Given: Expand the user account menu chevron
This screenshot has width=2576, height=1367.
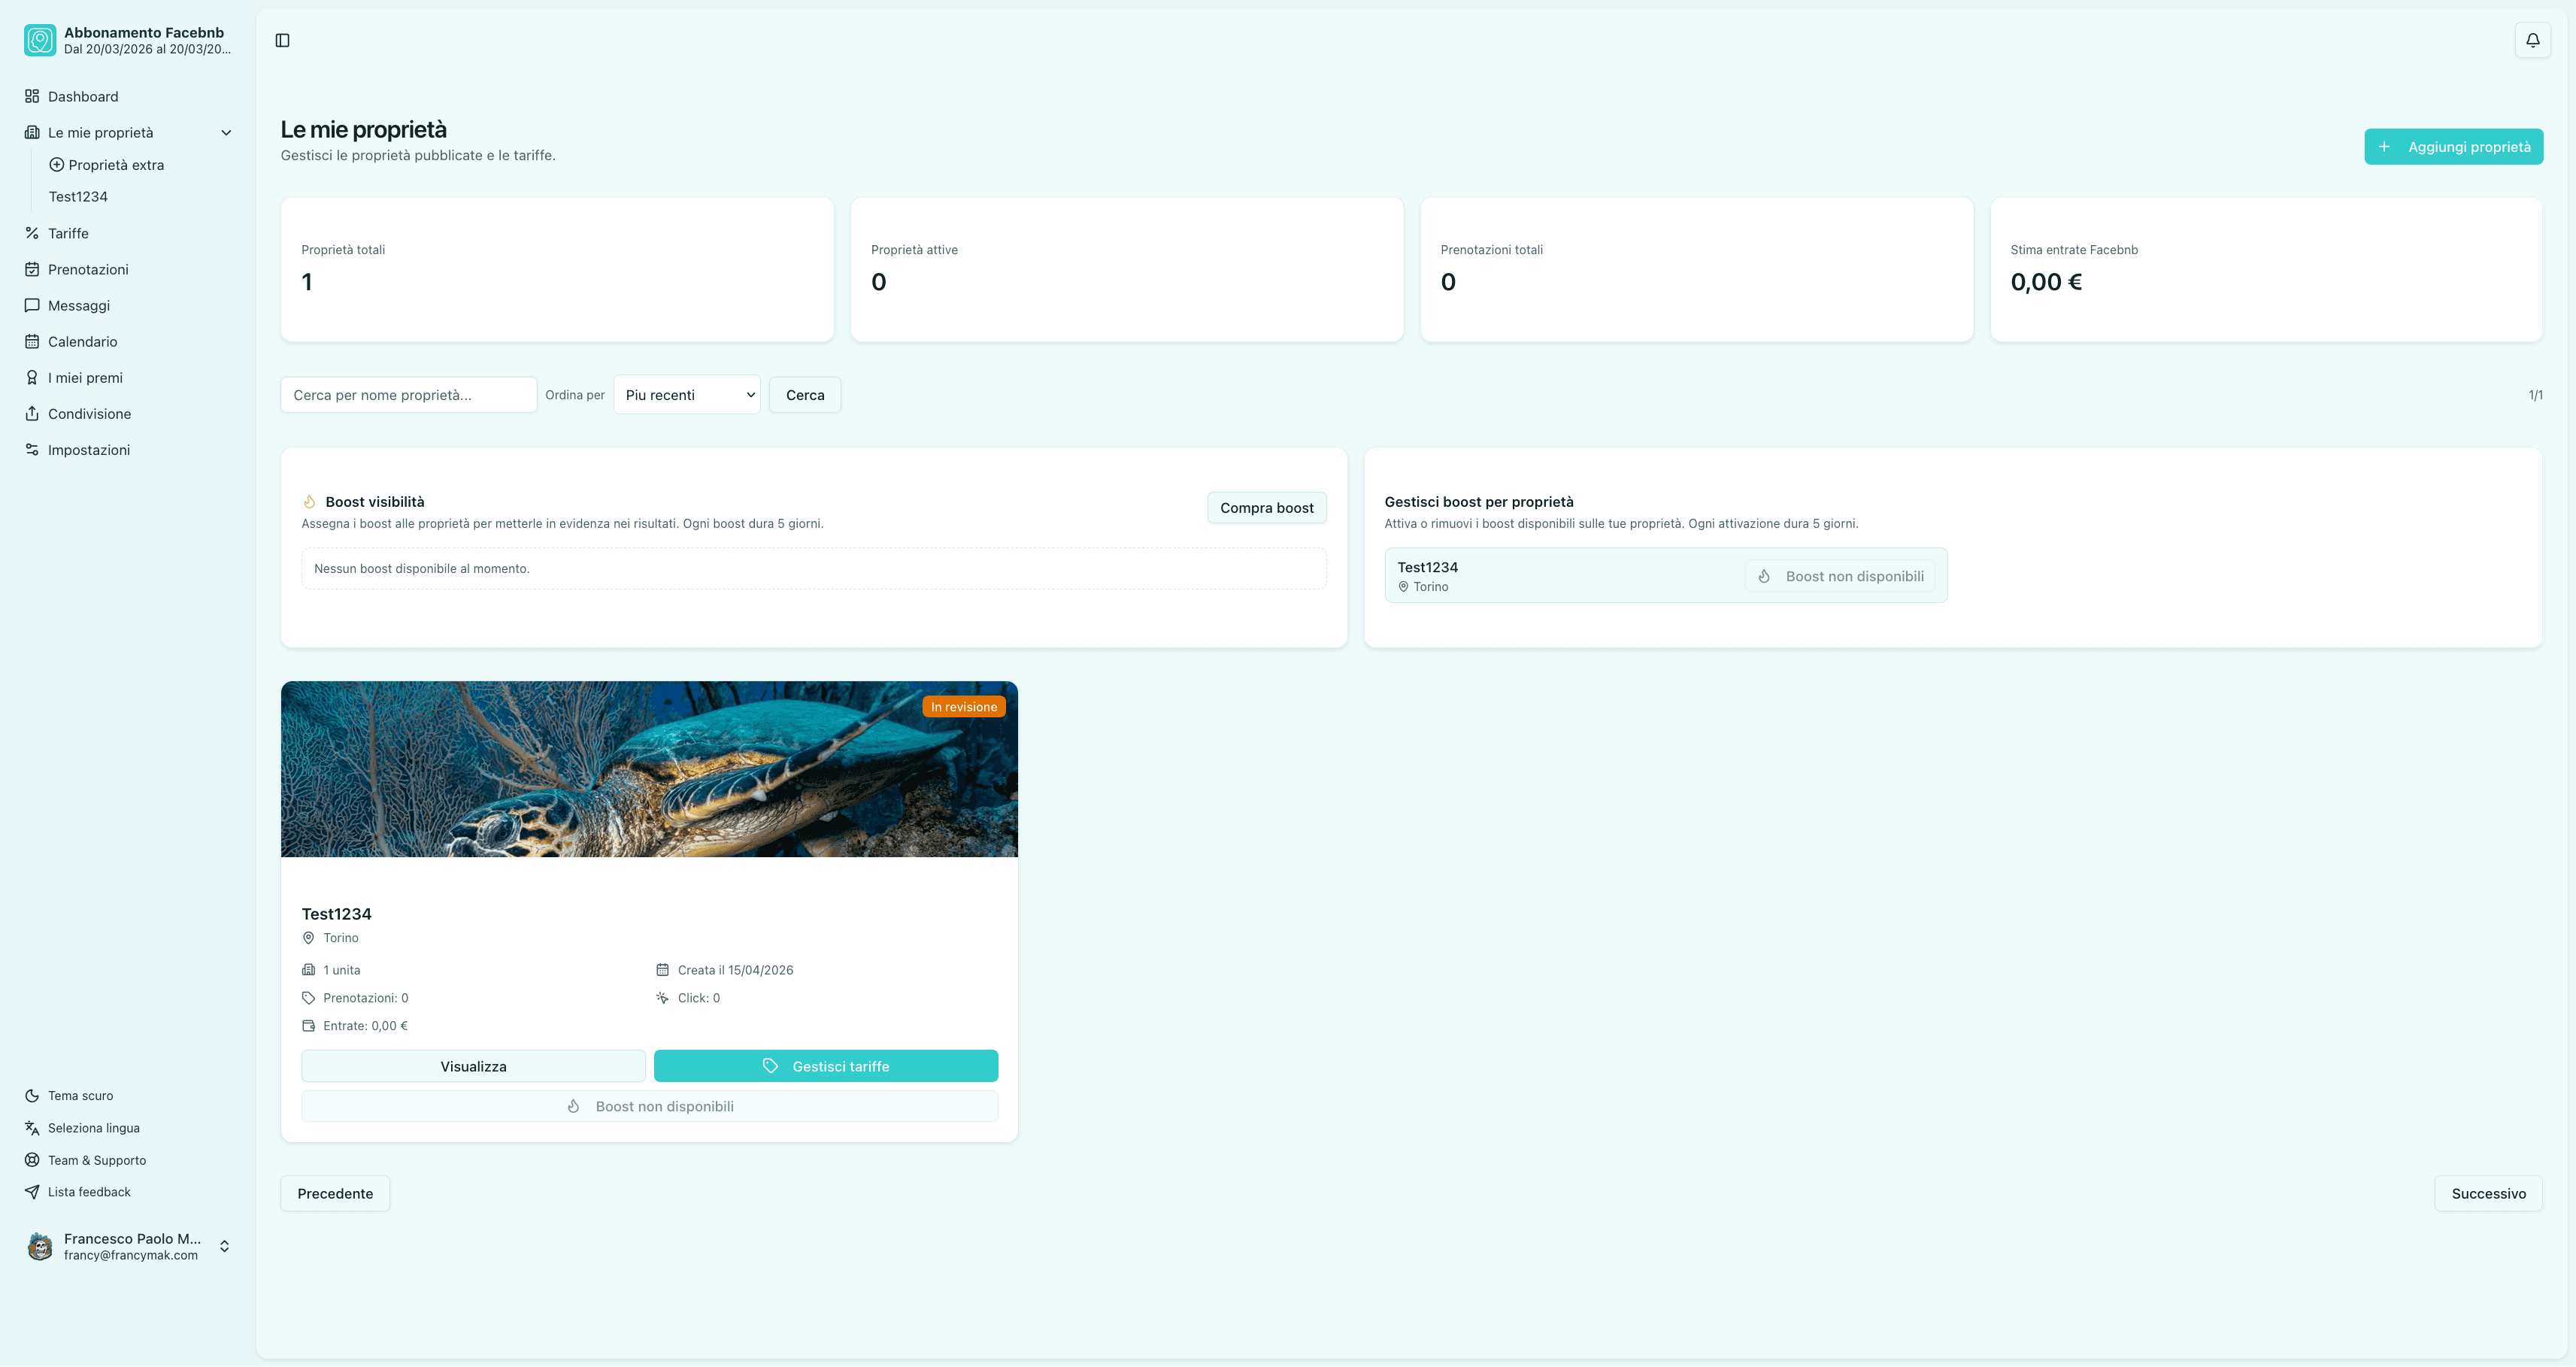Looking at the screenshot, I should [x=225, y=1246].
